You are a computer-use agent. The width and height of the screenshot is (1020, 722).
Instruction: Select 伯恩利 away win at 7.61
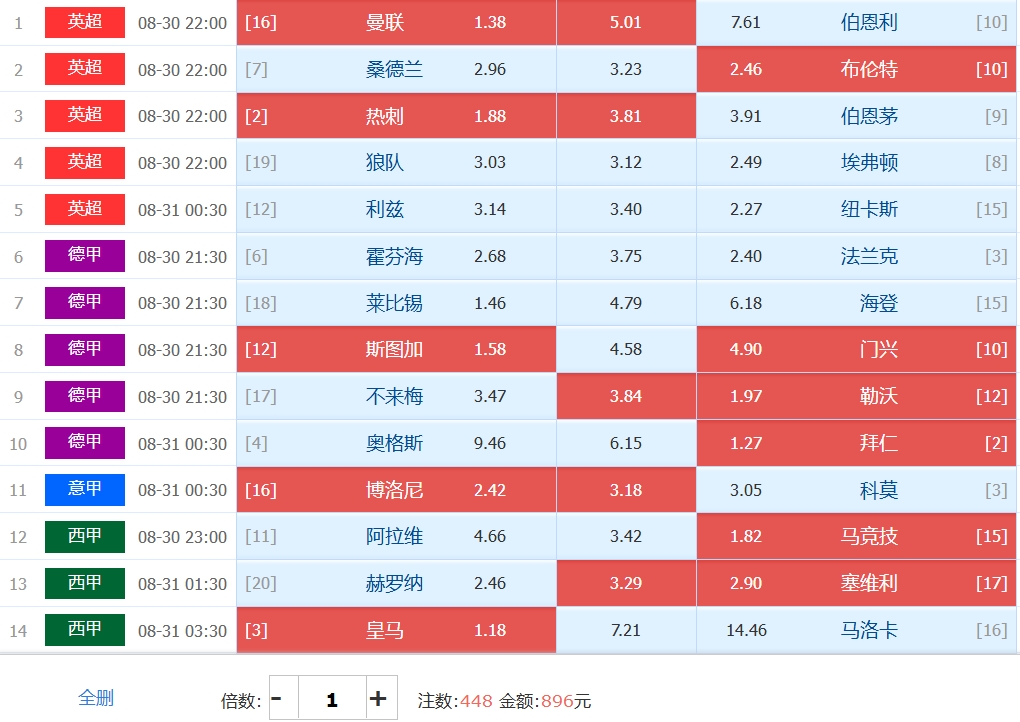[856, 22]
